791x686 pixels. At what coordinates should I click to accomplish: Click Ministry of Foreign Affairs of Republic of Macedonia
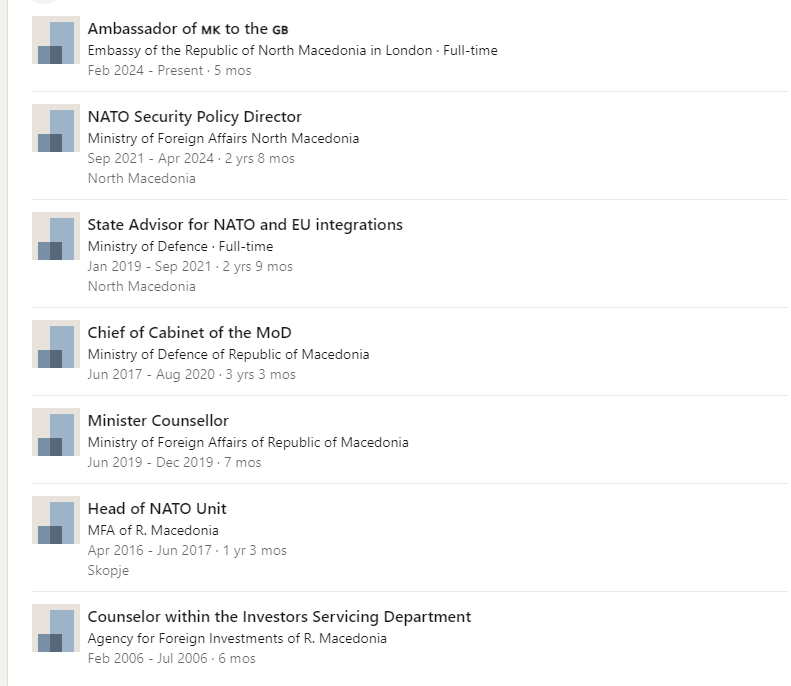pos(248,442)
